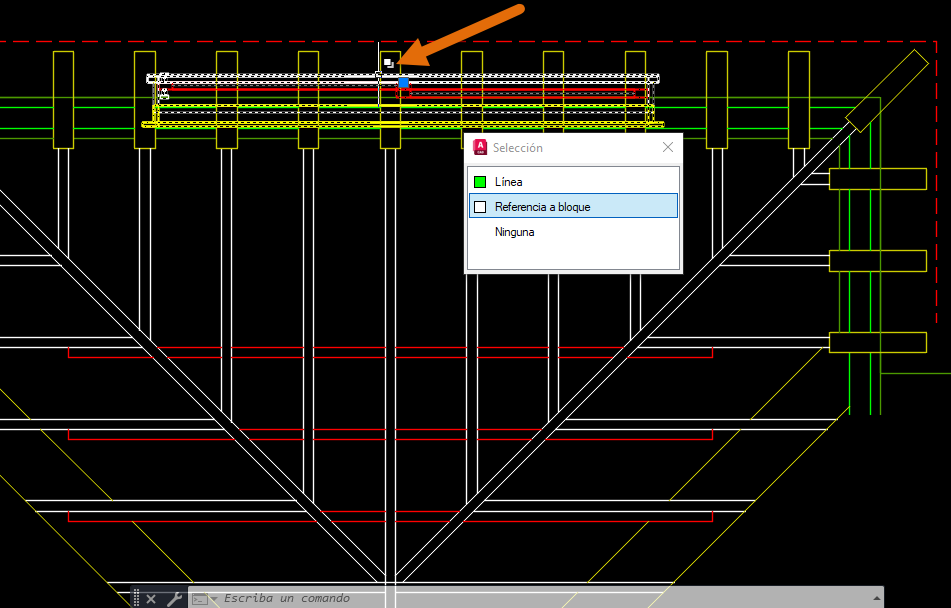The width and height of the screenshot is (951, 608).
Task: Grab the command line drag handle
Action: pyautogui.click(x=136, y=598)
